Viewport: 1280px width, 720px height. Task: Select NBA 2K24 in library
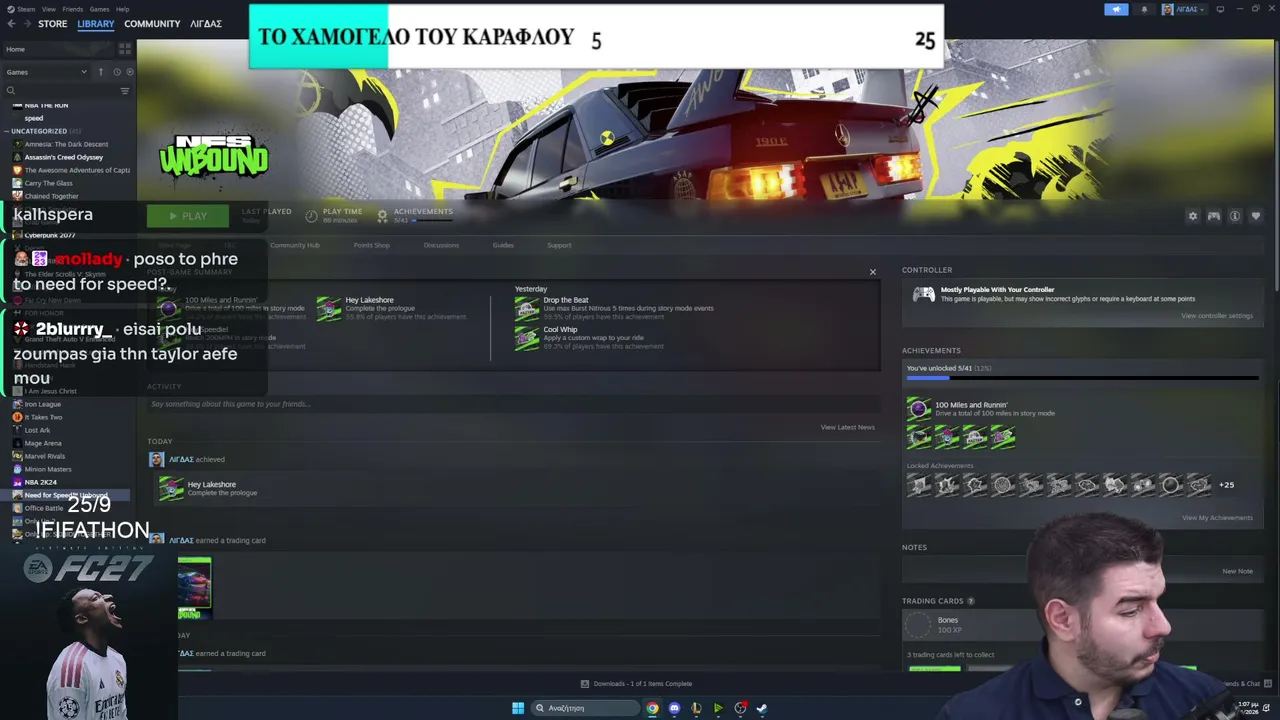[41, 482]
